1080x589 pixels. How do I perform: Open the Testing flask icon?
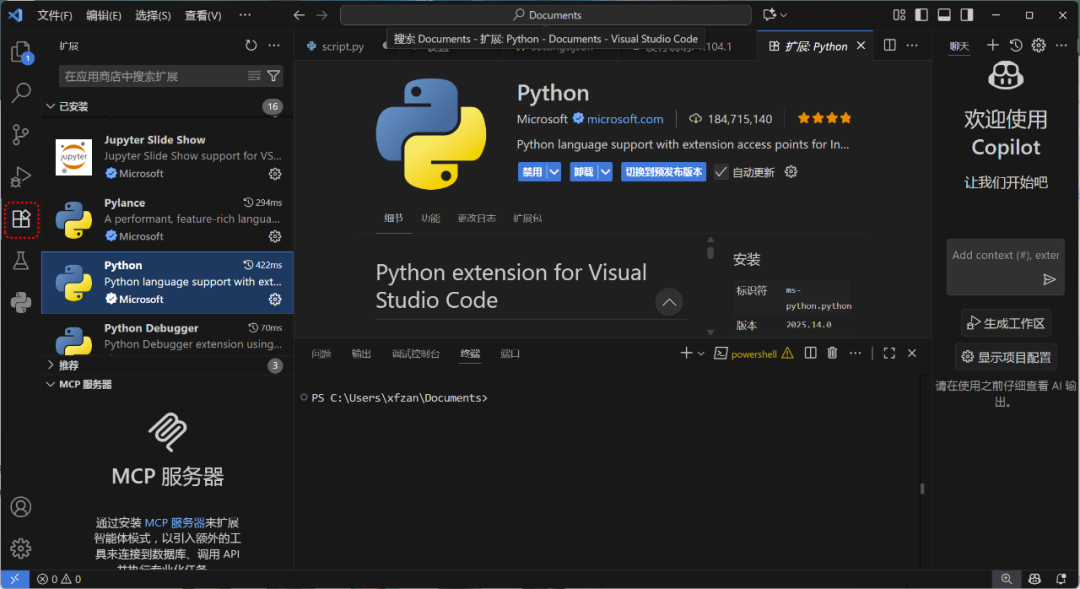point(21,260)
